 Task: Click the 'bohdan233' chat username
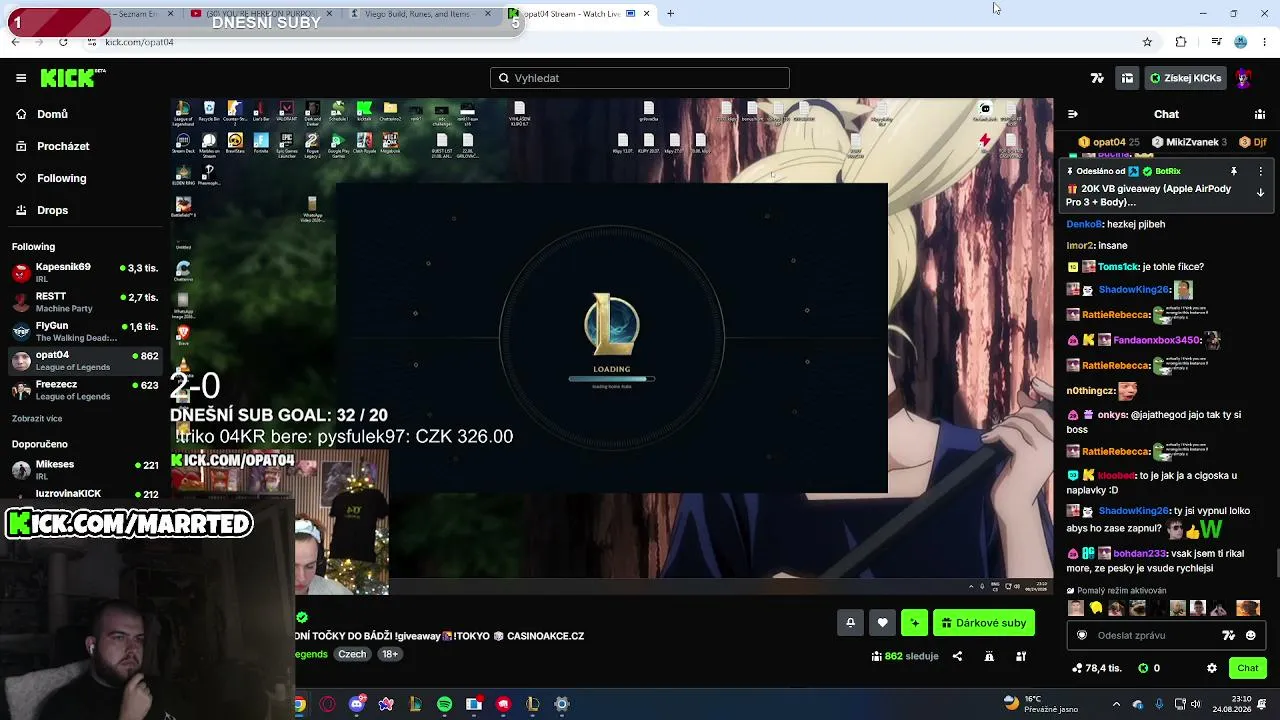[x=1140, y=553]
